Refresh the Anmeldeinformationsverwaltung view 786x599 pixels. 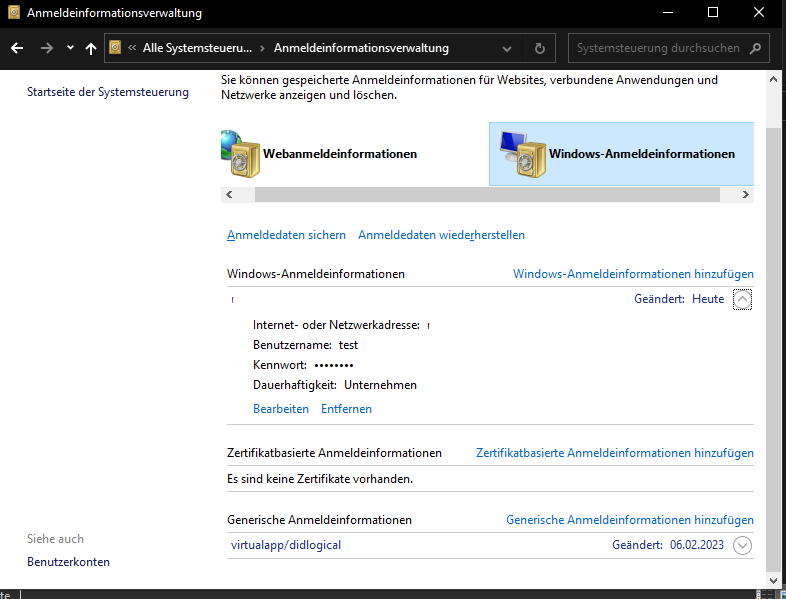click(539, 48)
